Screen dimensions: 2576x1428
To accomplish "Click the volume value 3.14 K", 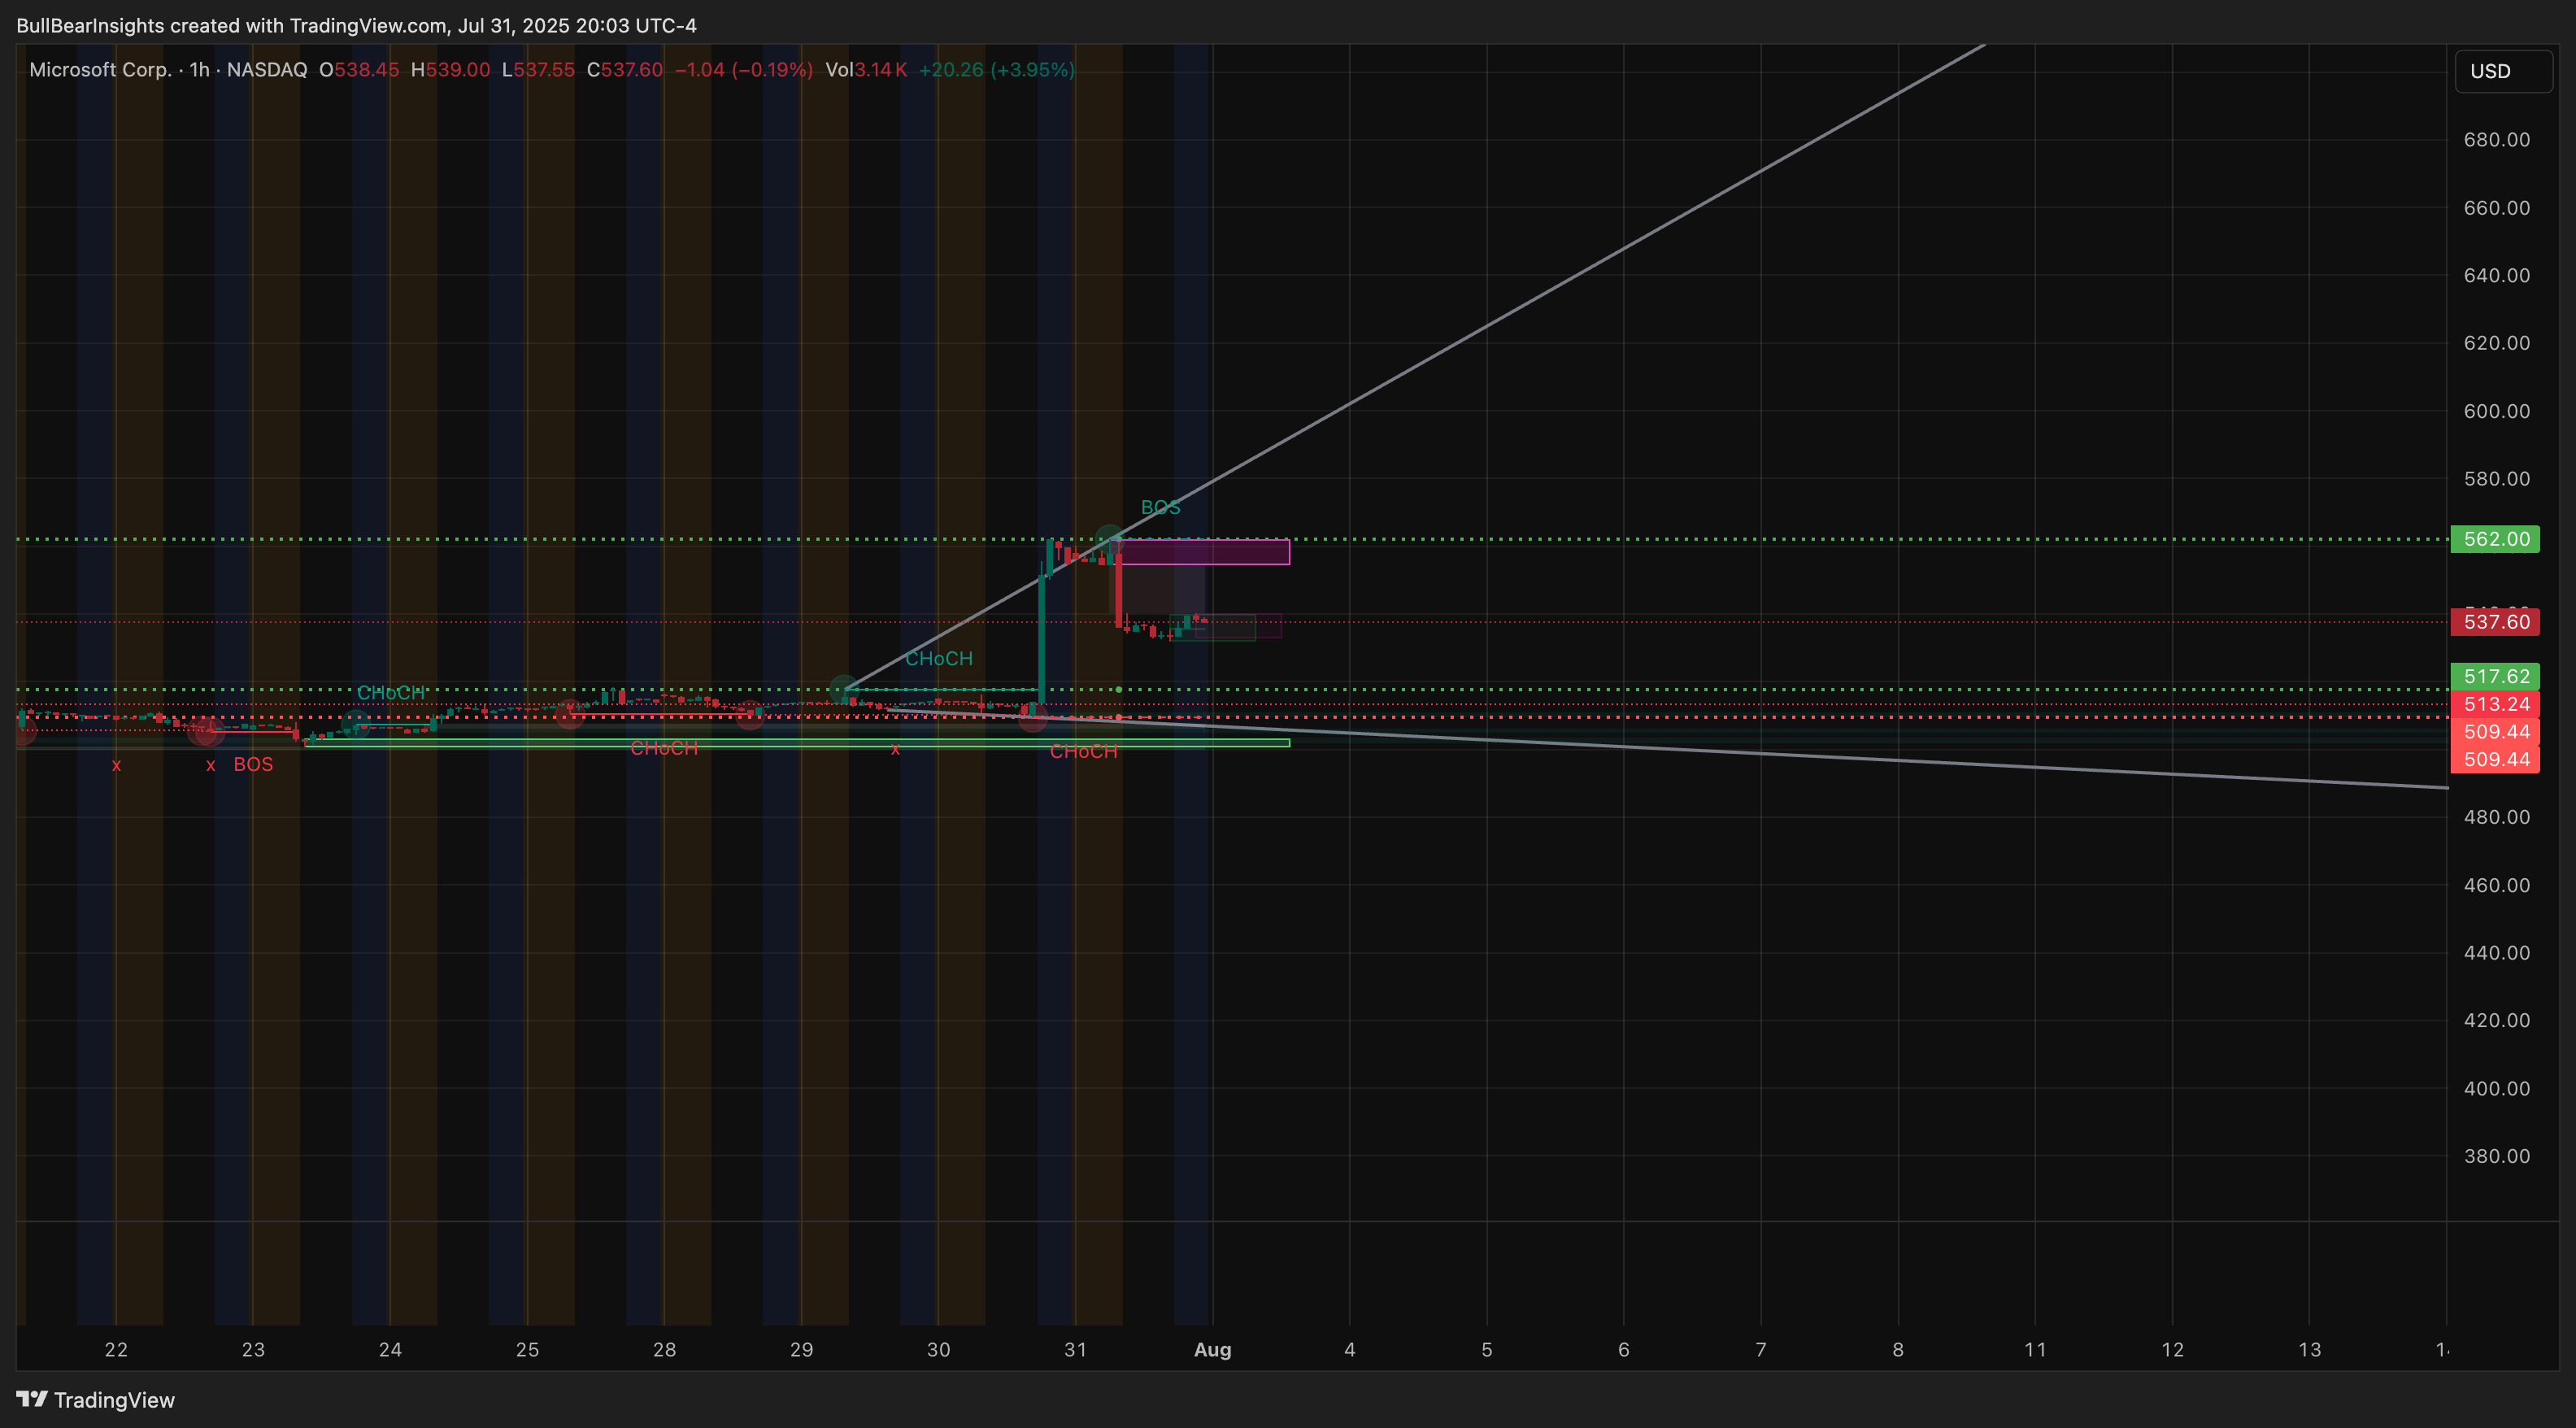I will pos(881,69).
